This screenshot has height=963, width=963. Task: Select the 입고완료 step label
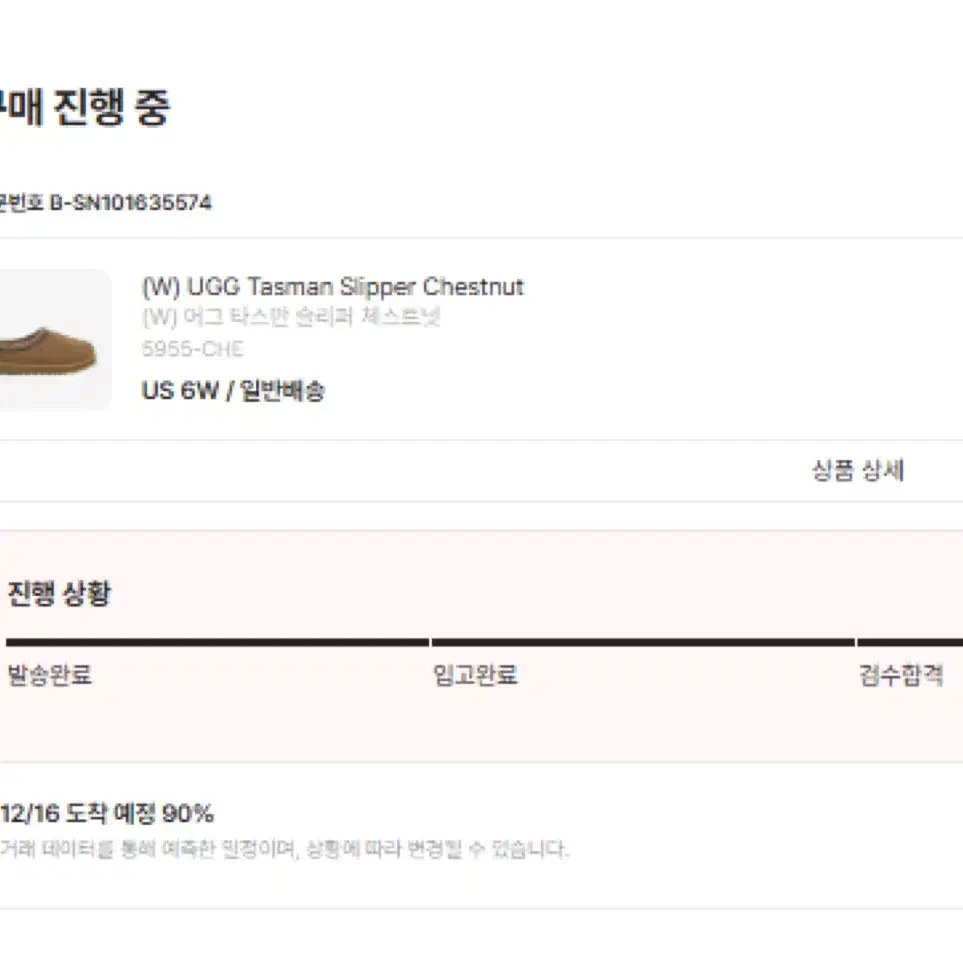(475, 675)
